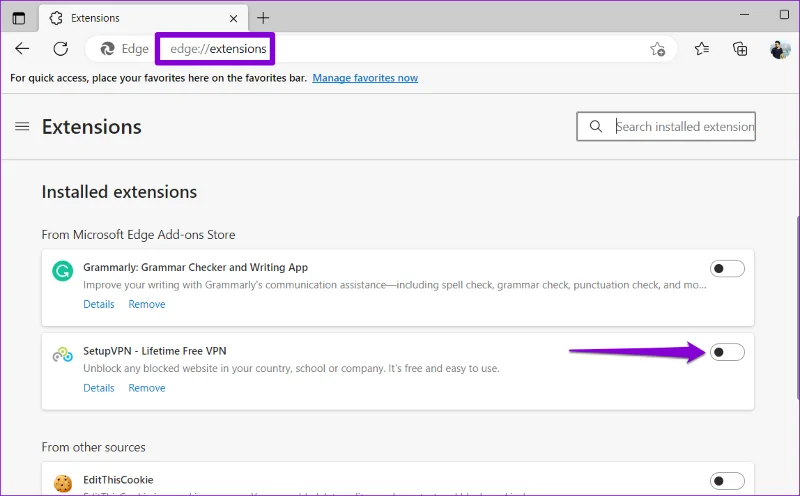Focus the Search installed extensions field

click(666, 126)
